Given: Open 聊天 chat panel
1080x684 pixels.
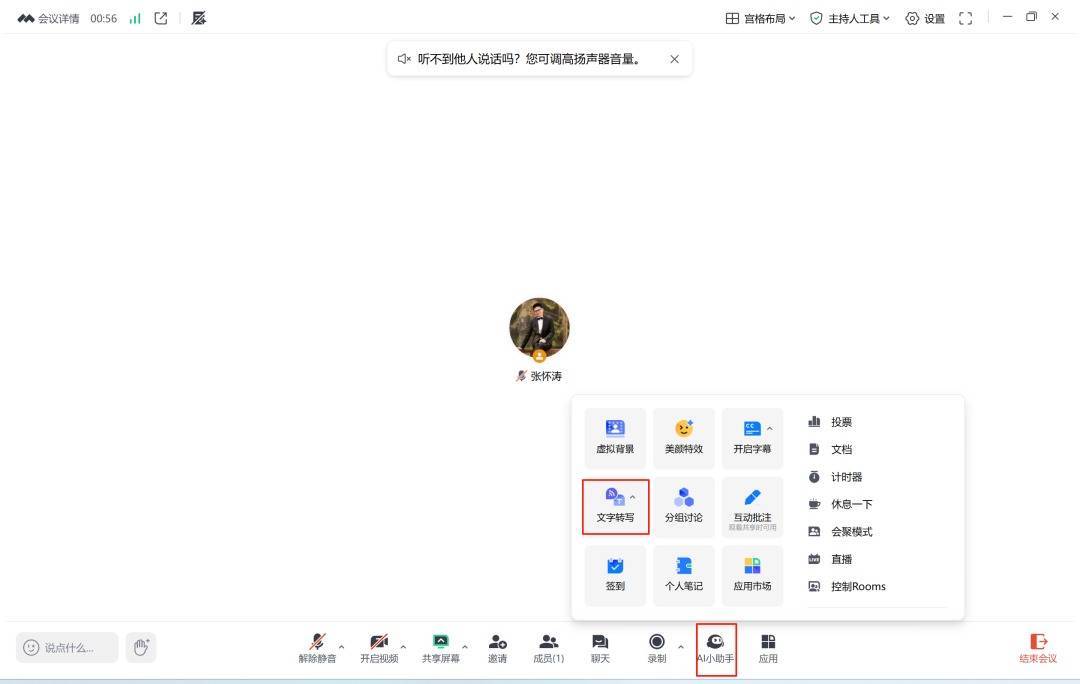Looking at the screenshot, I should (x=600, y=648).
